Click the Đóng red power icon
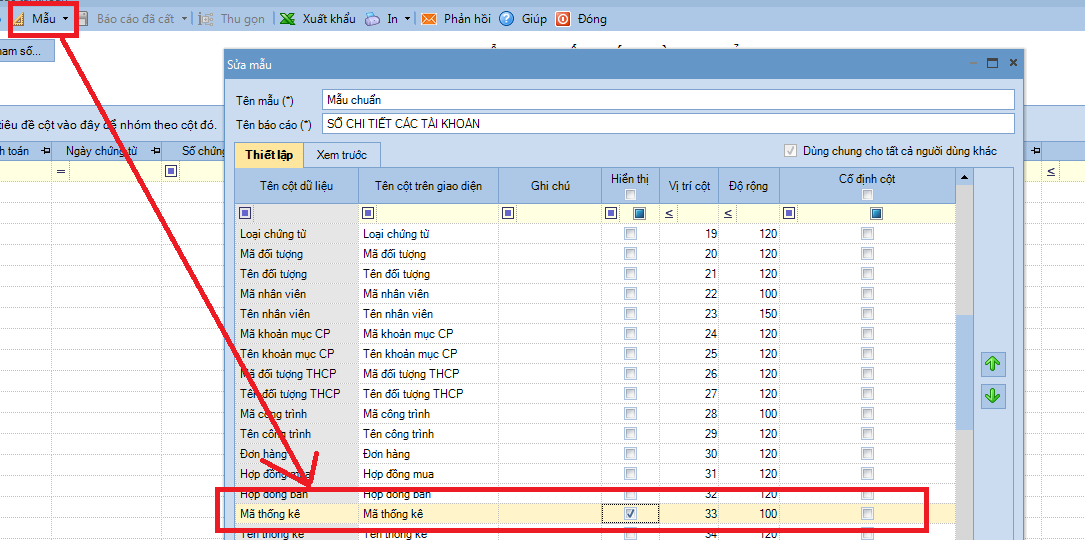 click(x=563, y=19)
